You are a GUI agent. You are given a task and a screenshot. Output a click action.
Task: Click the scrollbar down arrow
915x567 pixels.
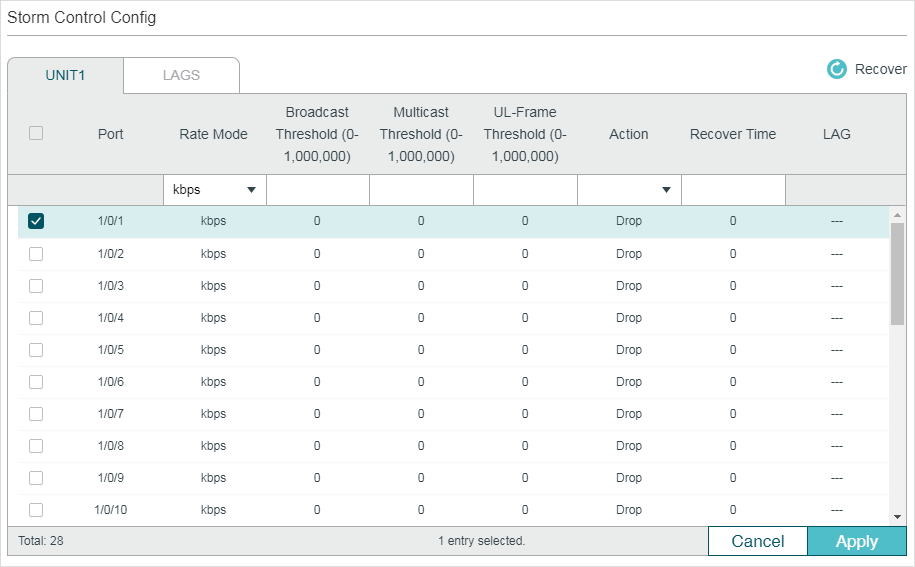click(x=897, y=517)
